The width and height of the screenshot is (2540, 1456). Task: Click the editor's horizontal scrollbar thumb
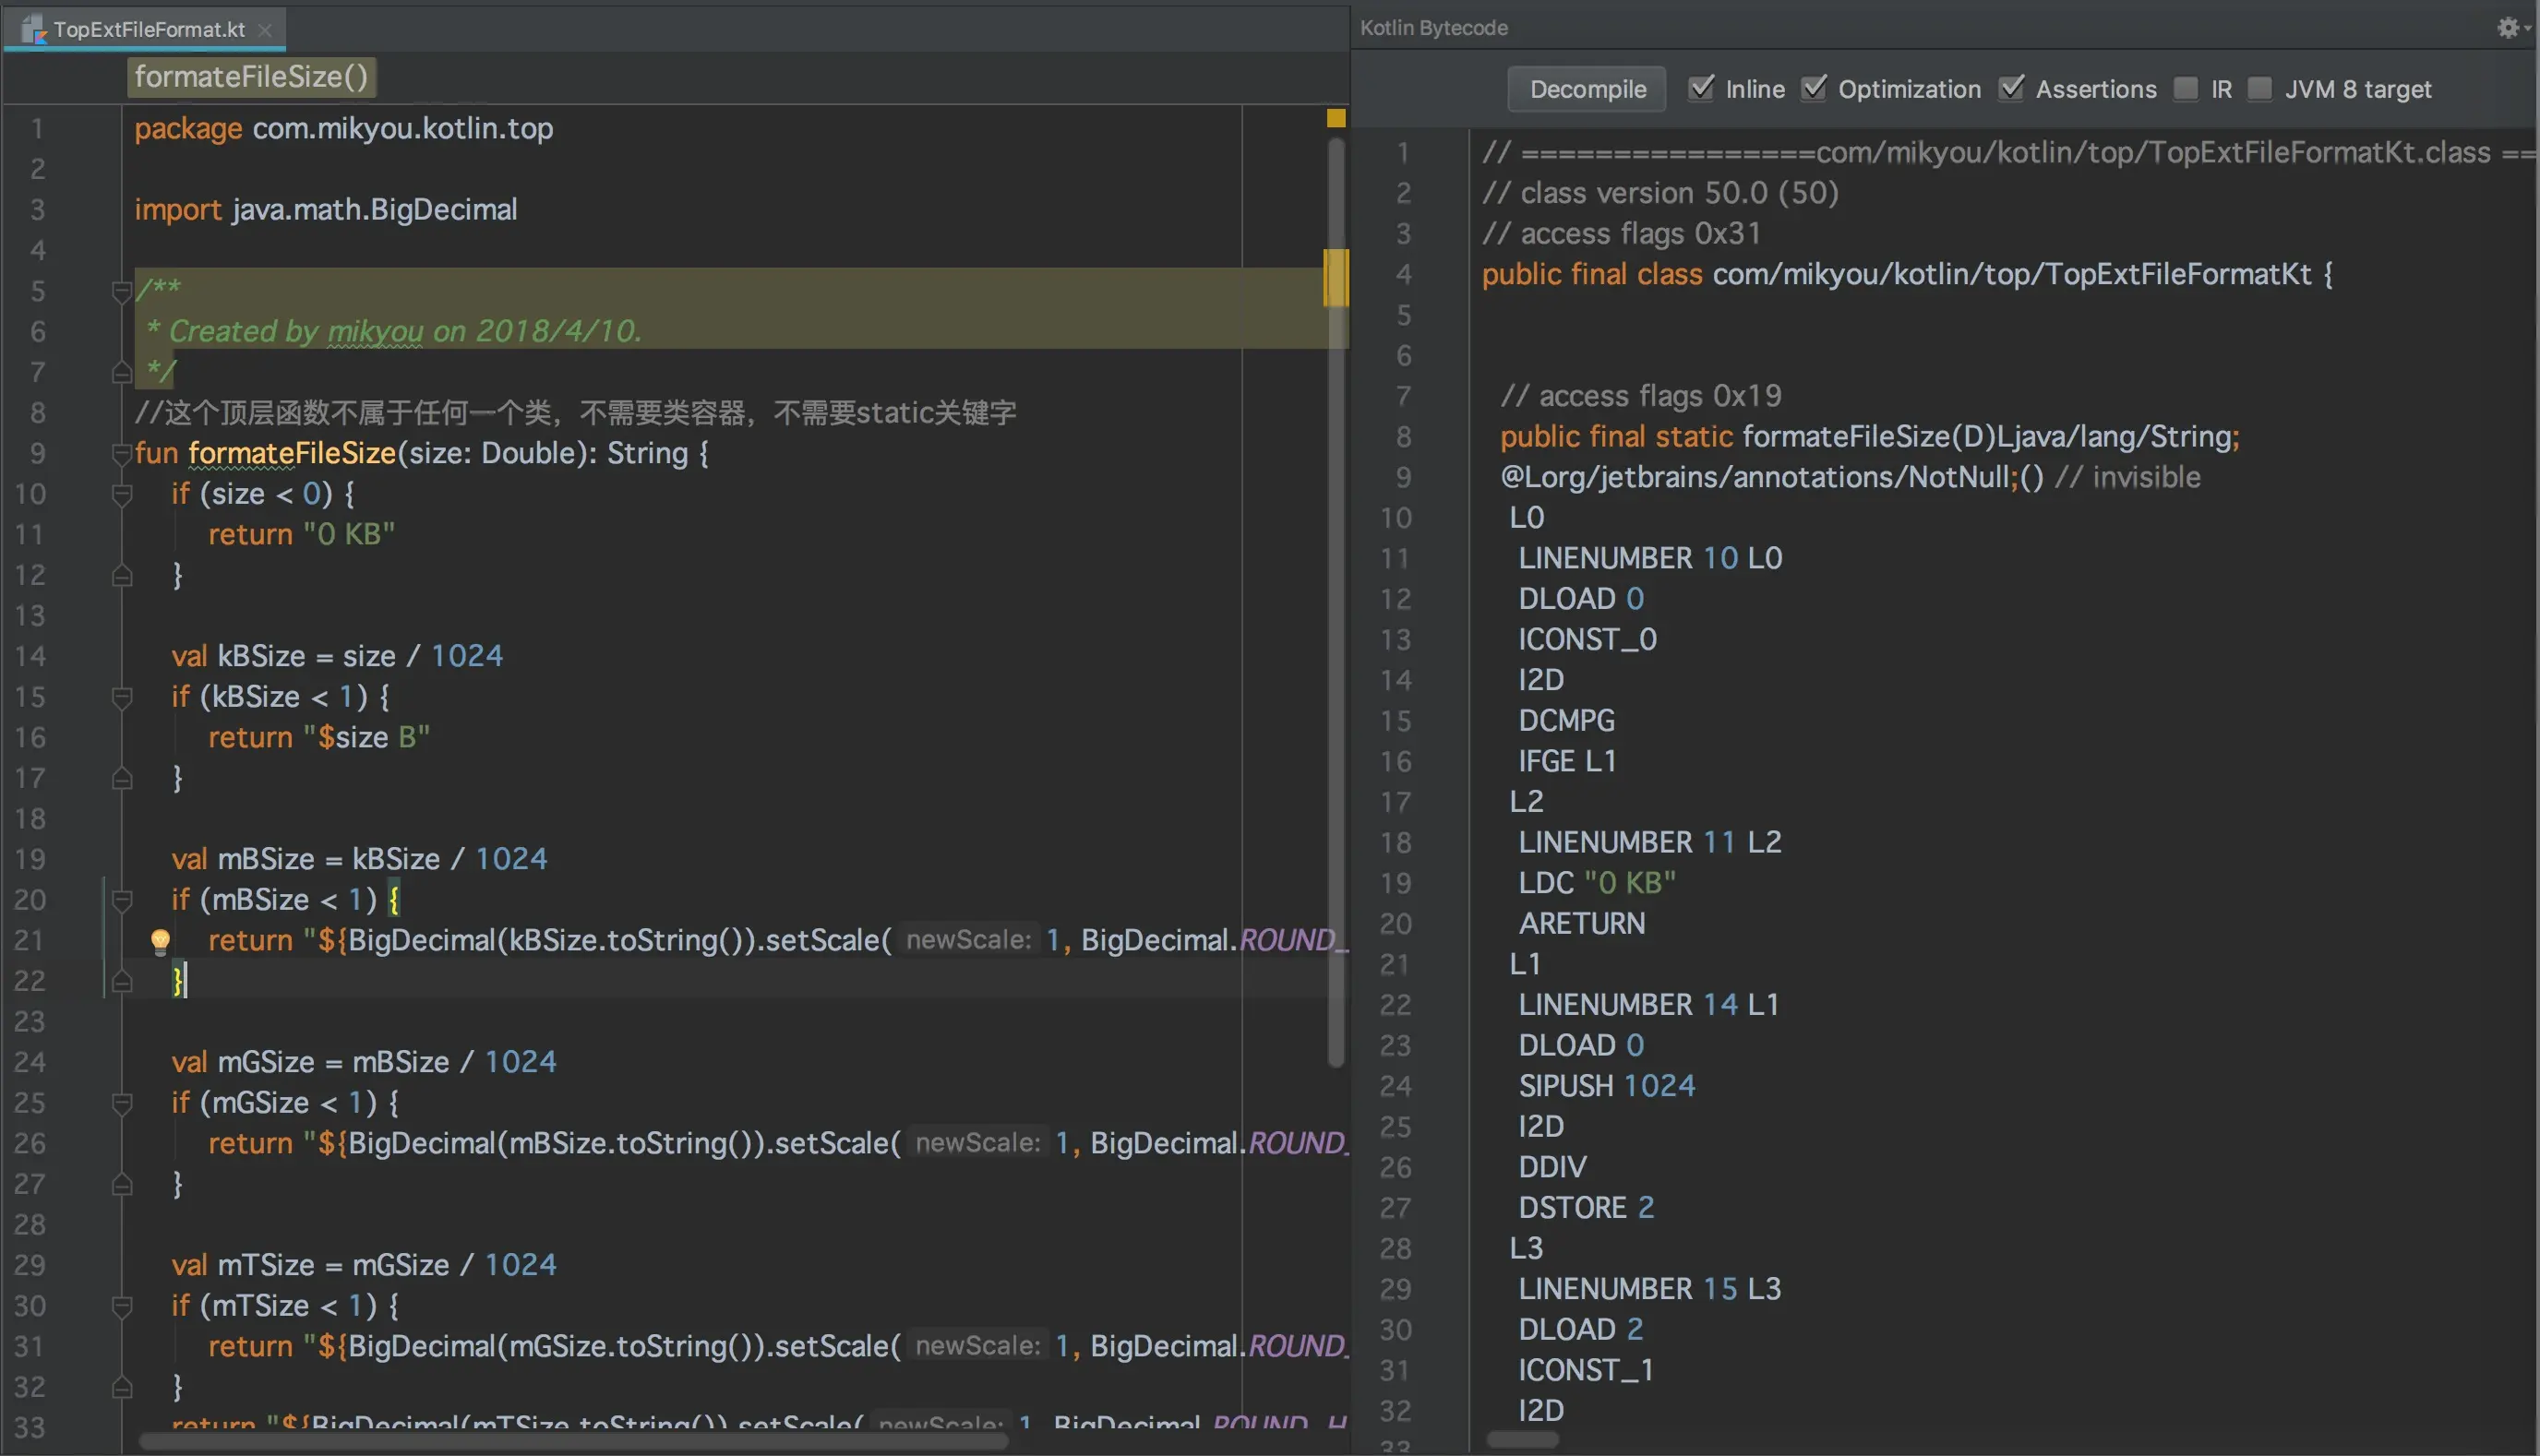pyautogui.click(x=572, y=1441)
